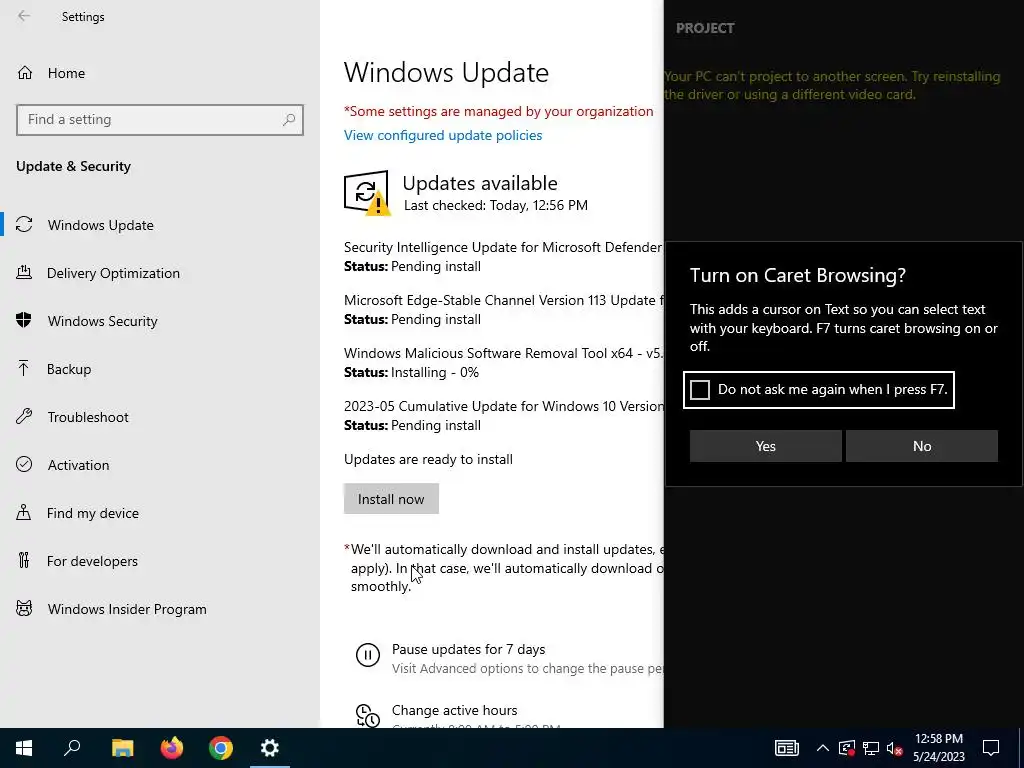1024x768 pixels.
Task: Open Windows Insider Program settings
Action: [160, 609]
